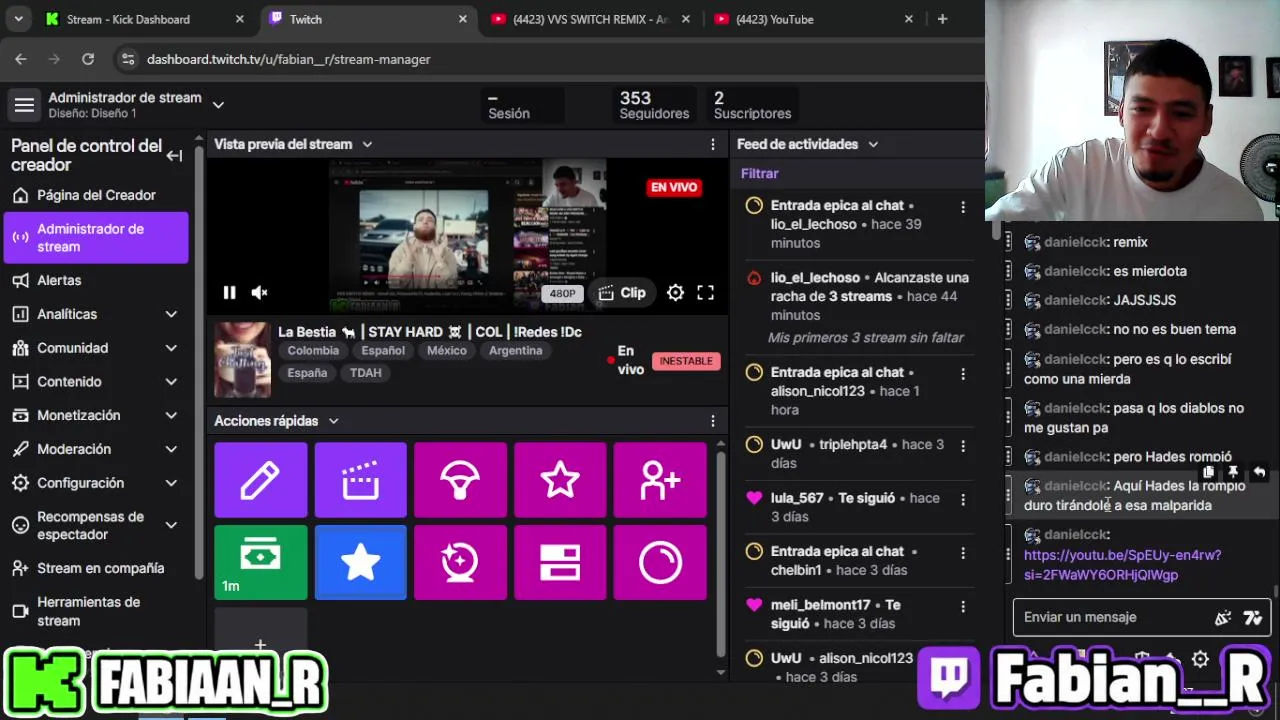Image resolution: width=1280 pixels, height=720 pixels.
Task: Enter fullscreen on stream preview
Action: pyautogui.click(x=706, y=293)
